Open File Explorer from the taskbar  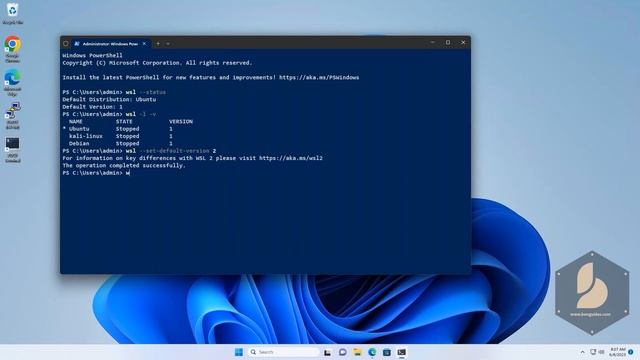click(357, 352)
